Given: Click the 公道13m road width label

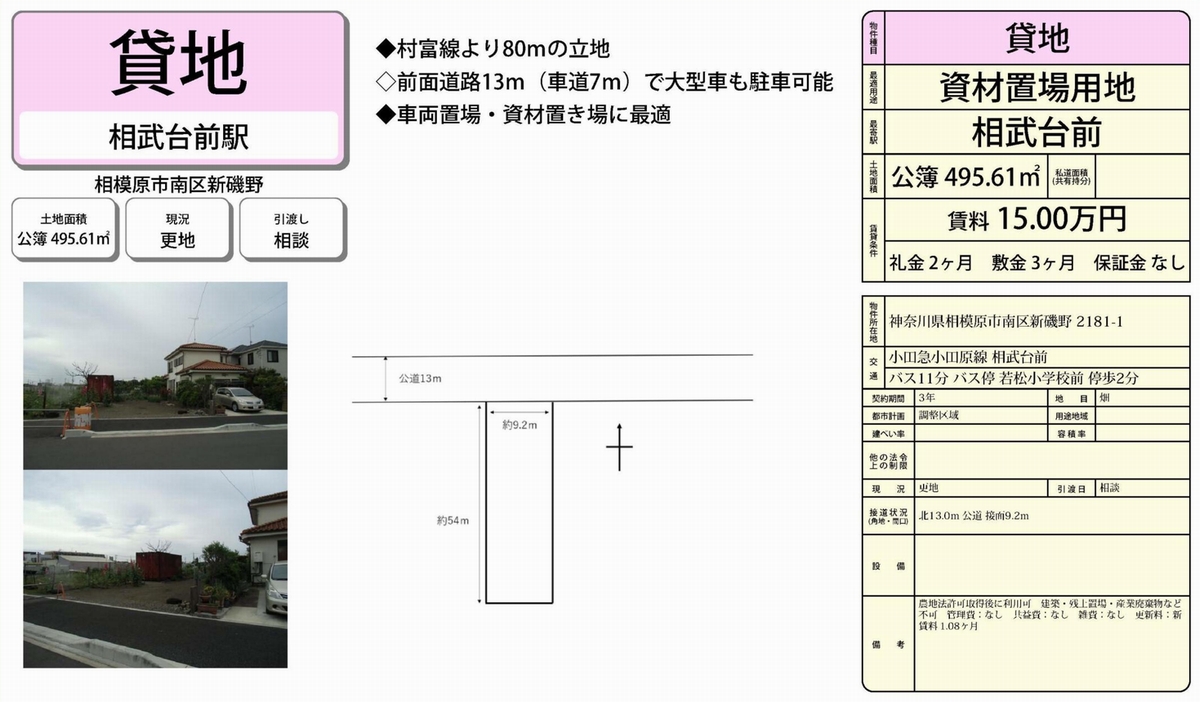Looking at the screenshot, I should (420, 379).
